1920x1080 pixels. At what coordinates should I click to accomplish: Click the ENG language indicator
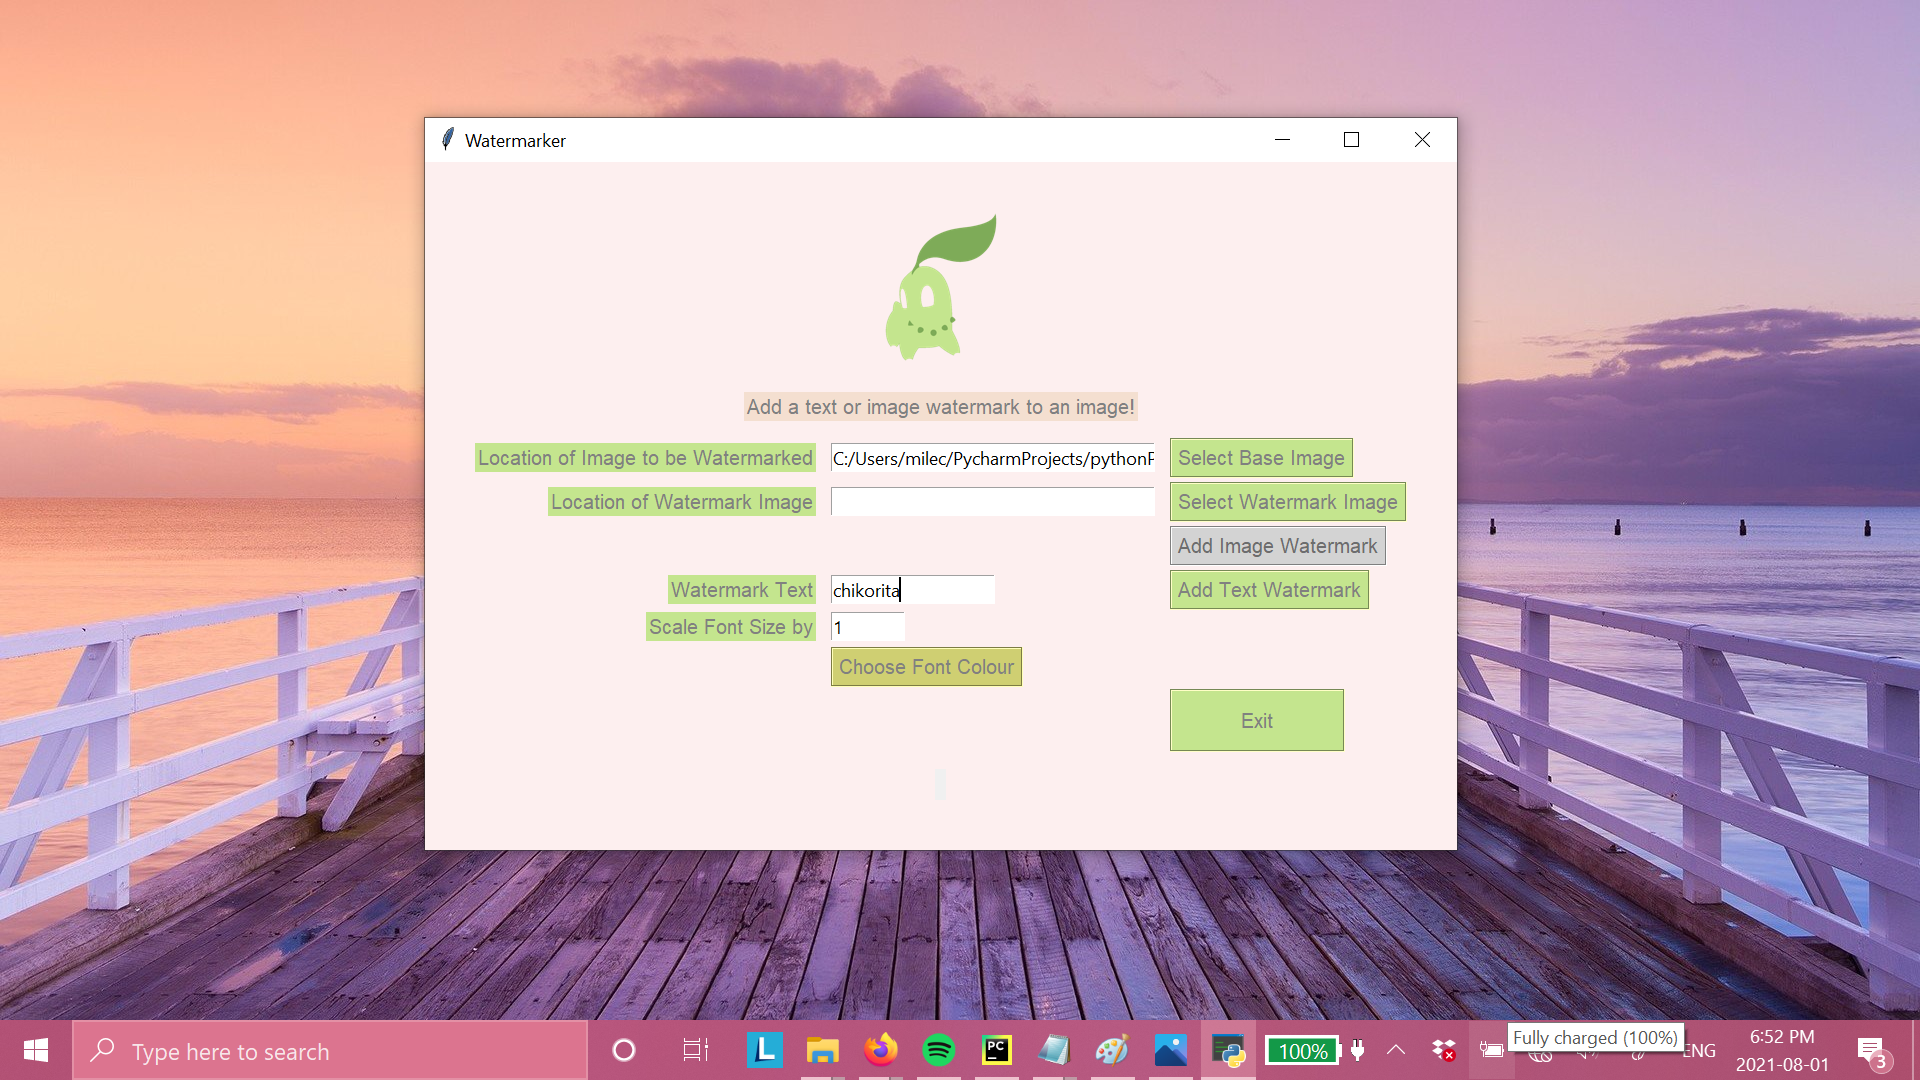pyautogui.click(x=1700, y=1051)
